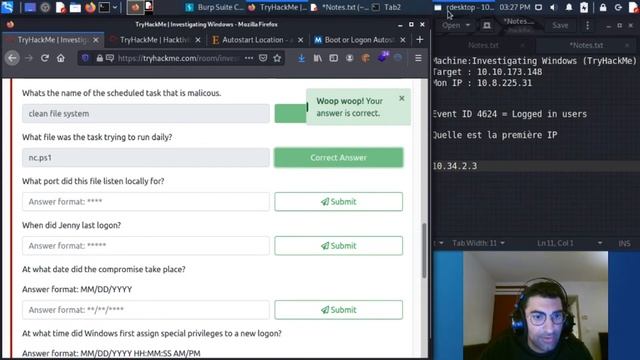
Task: Click the 03:27 PM clock
Action: pyautogui.click(x=515, y=7)
